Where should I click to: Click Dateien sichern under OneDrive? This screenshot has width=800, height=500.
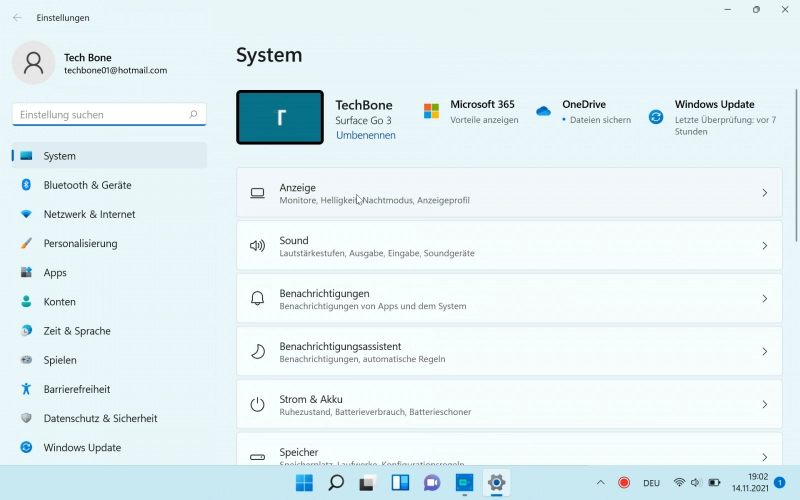tap(600, 120)
